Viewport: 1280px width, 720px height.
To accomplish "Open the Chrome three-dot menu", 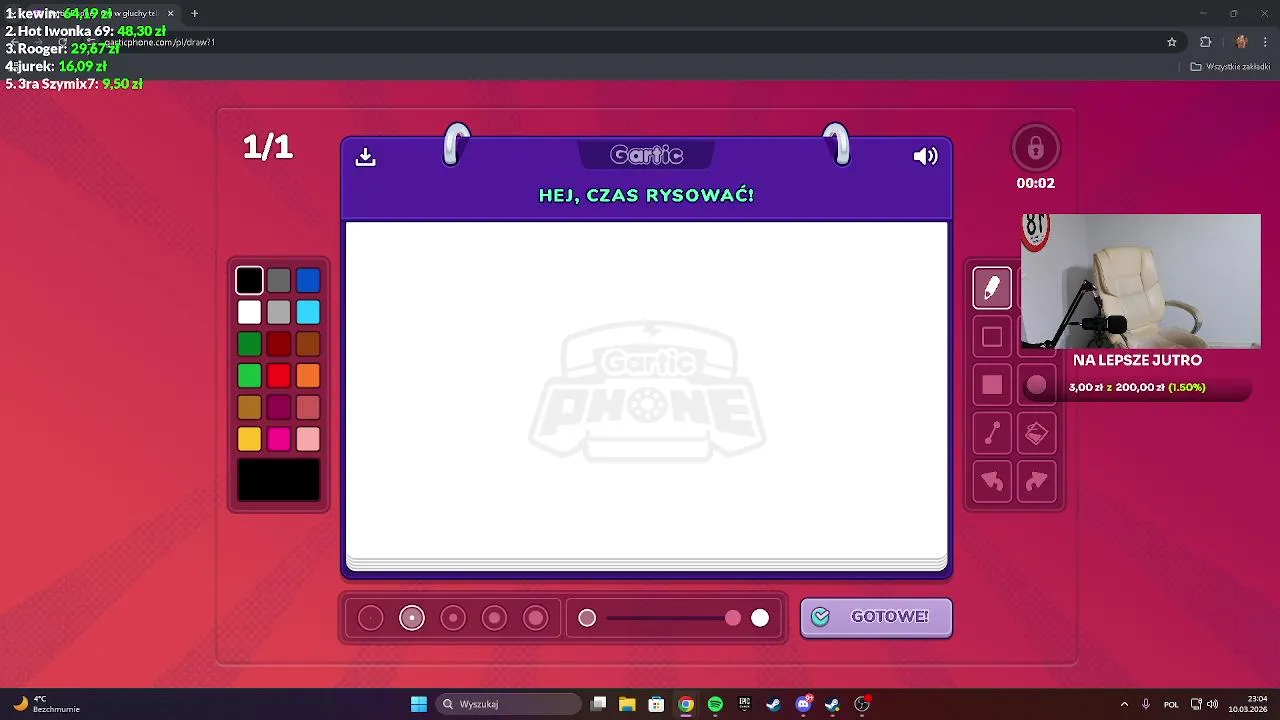I will [x=1266, y=42].
